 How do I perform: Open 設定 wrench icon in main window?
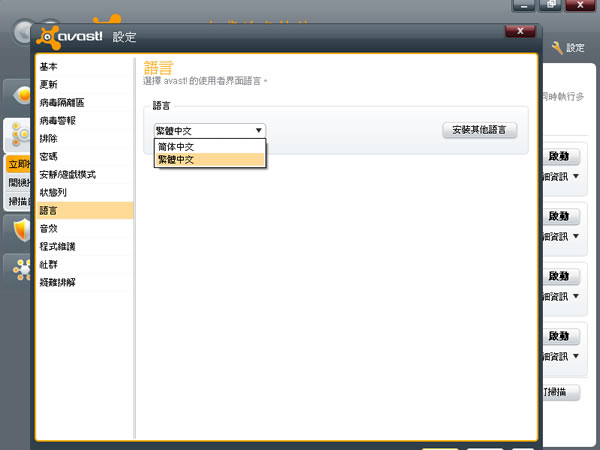click(568, 48)
